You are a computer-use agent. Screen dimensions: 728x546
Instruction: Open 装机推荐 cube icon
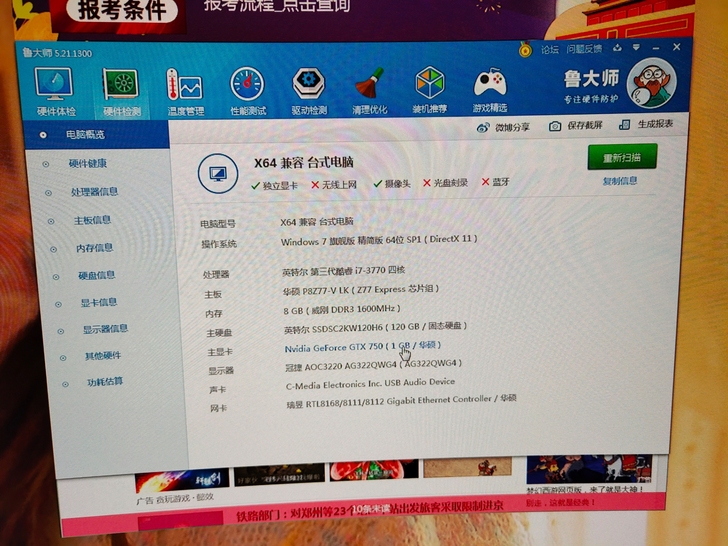point(429,90)
